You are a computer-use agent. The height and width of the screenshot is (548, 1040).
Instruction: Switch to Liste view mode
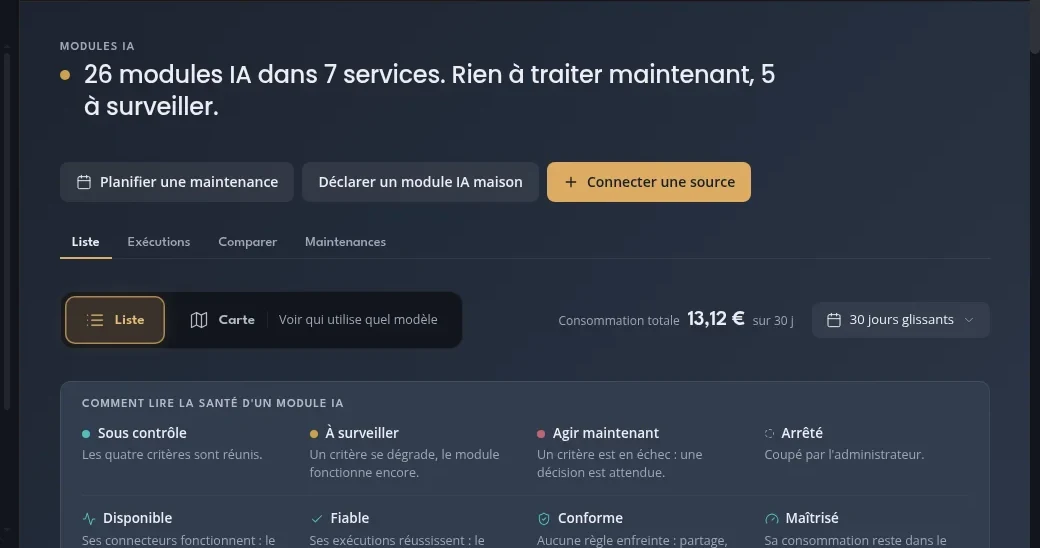pos(115,320)
